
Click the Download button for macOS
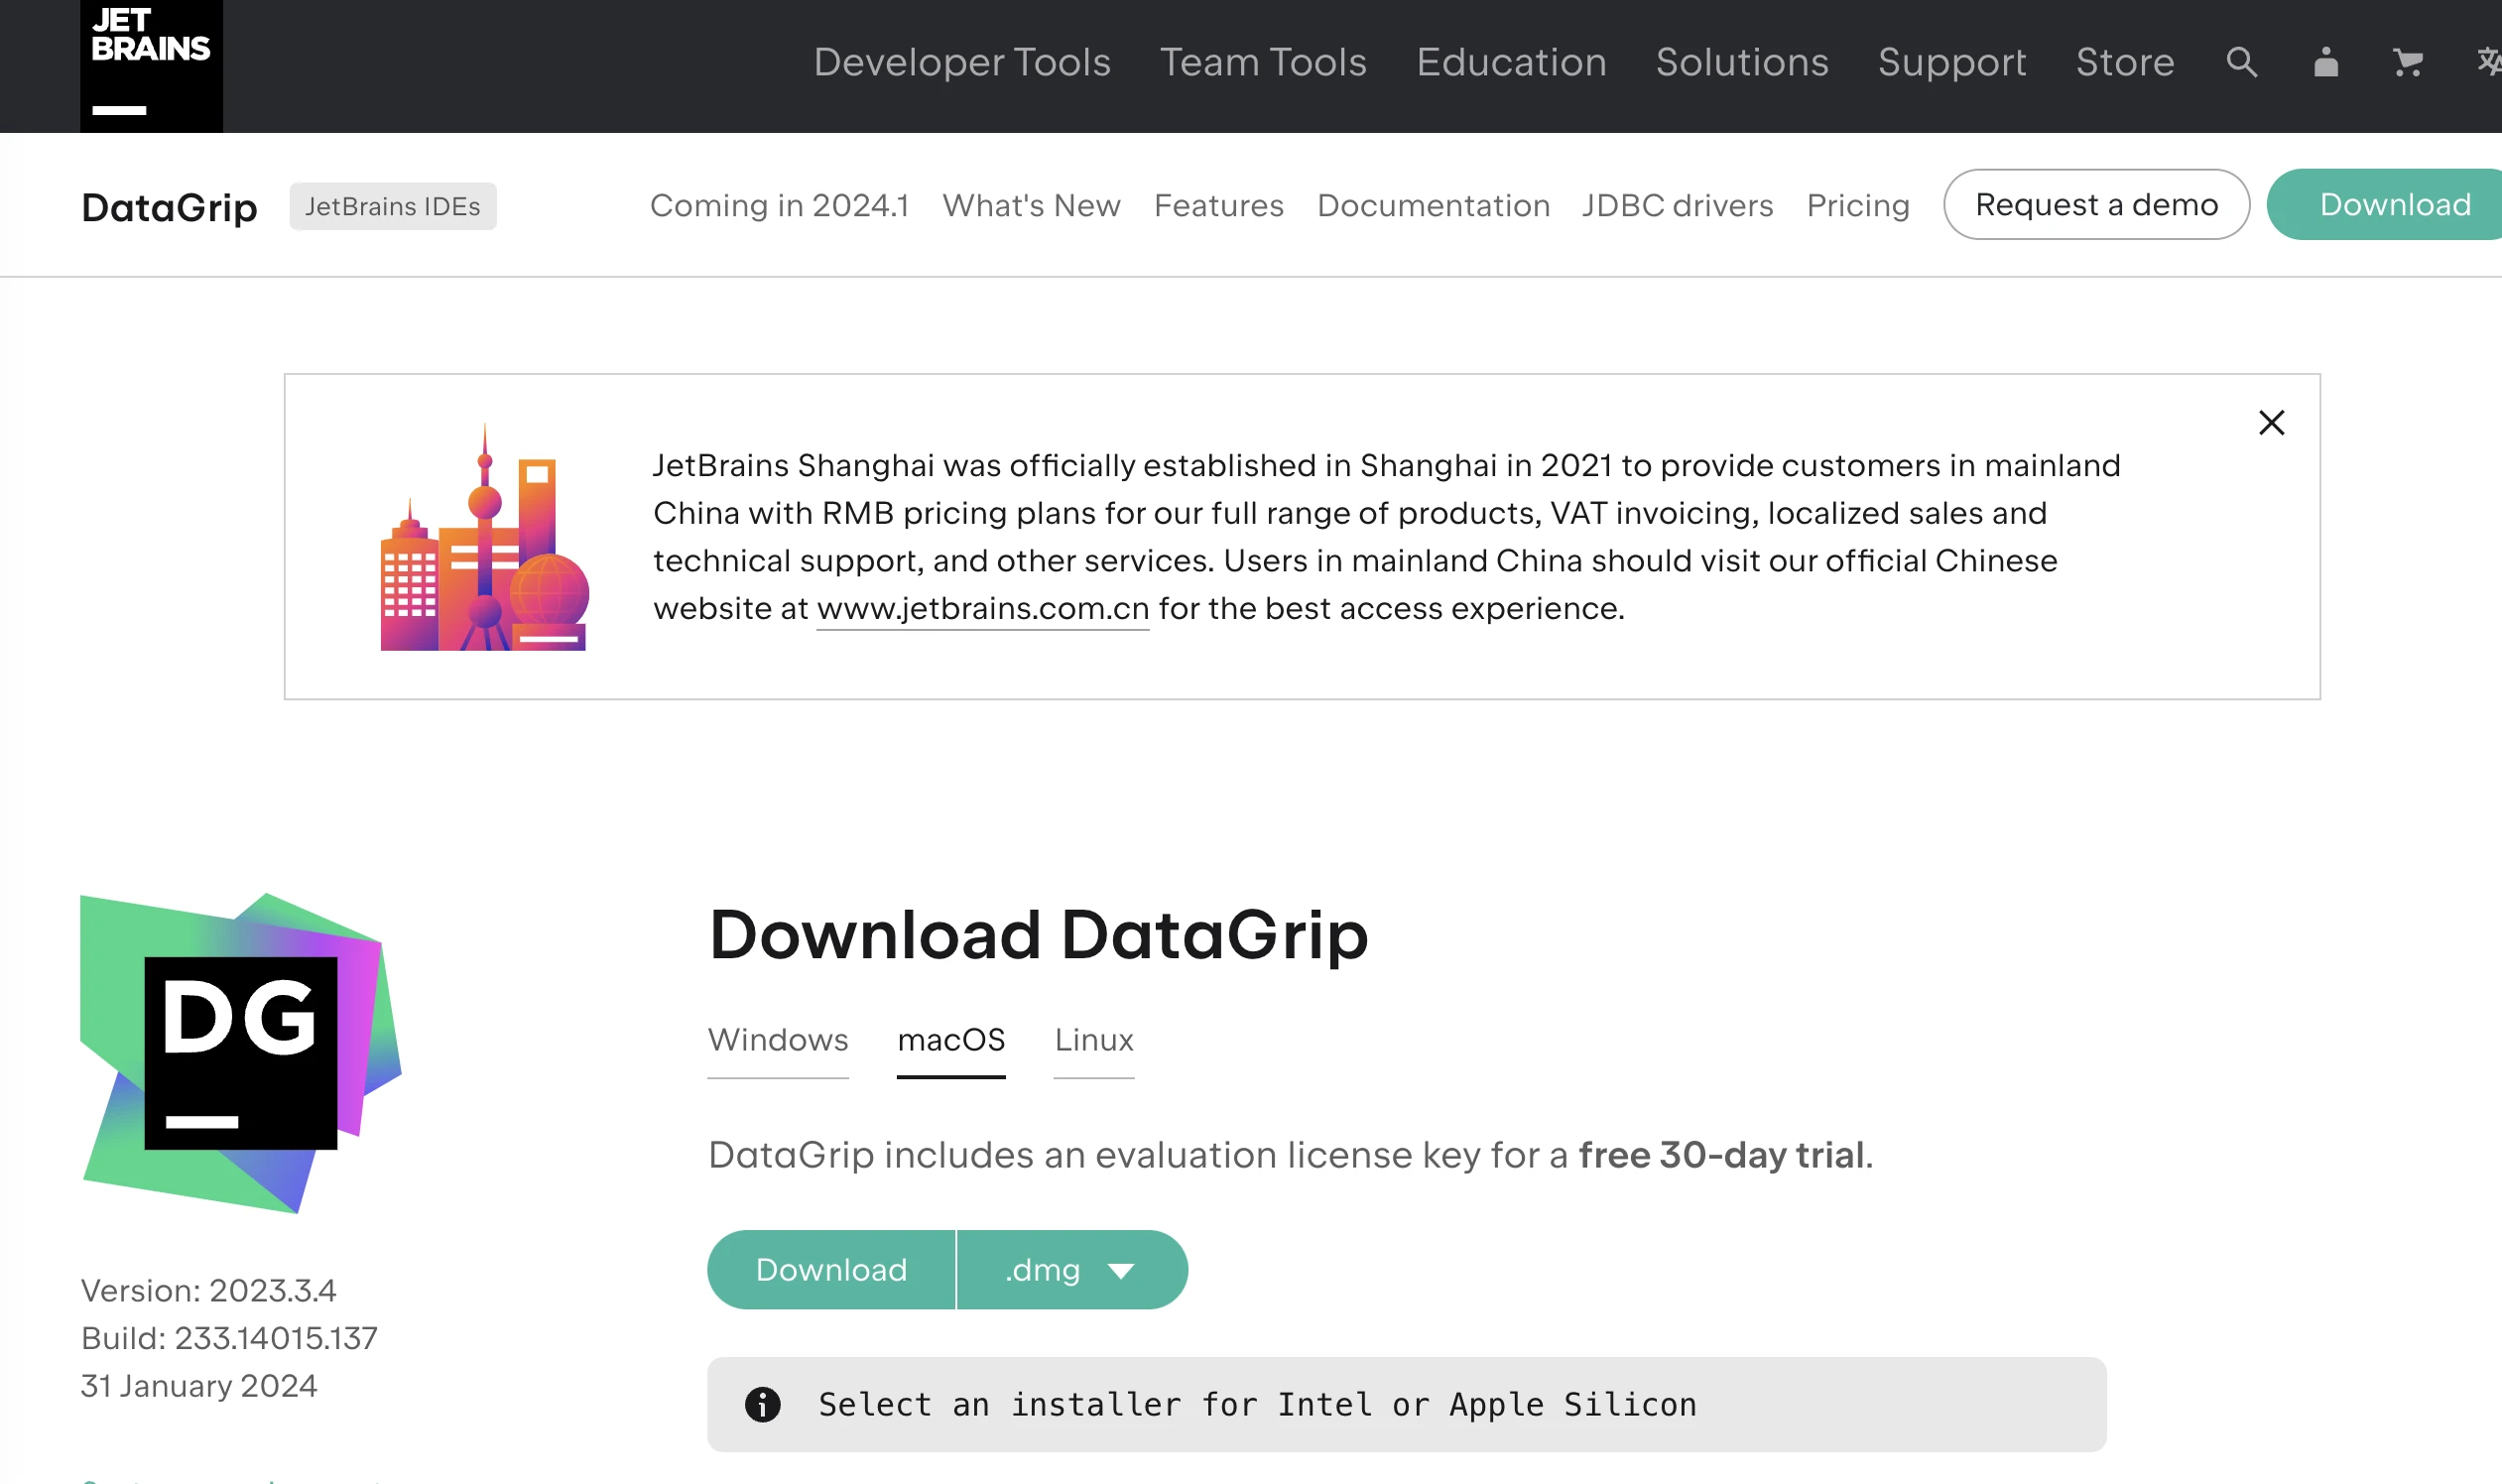[830, 1269]
